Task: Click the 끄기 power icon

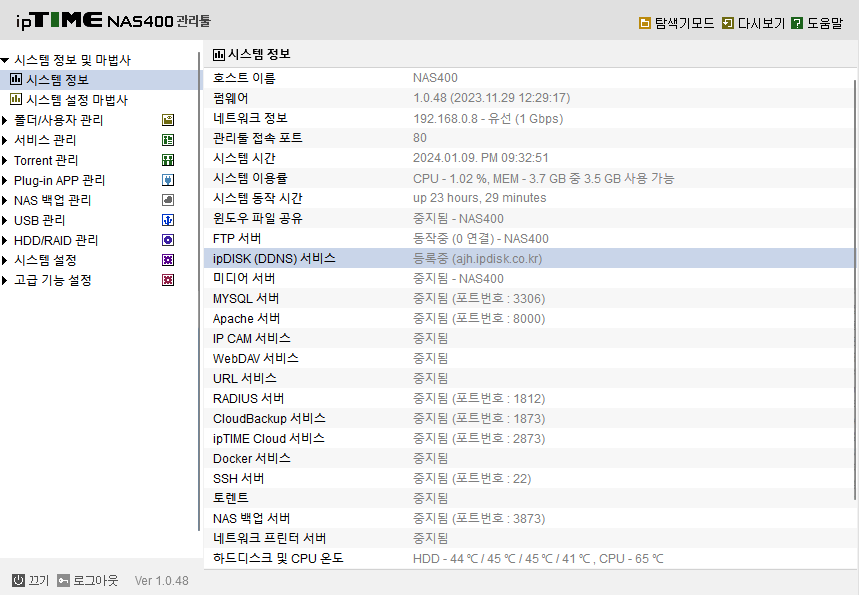Action: coord(18,580)
